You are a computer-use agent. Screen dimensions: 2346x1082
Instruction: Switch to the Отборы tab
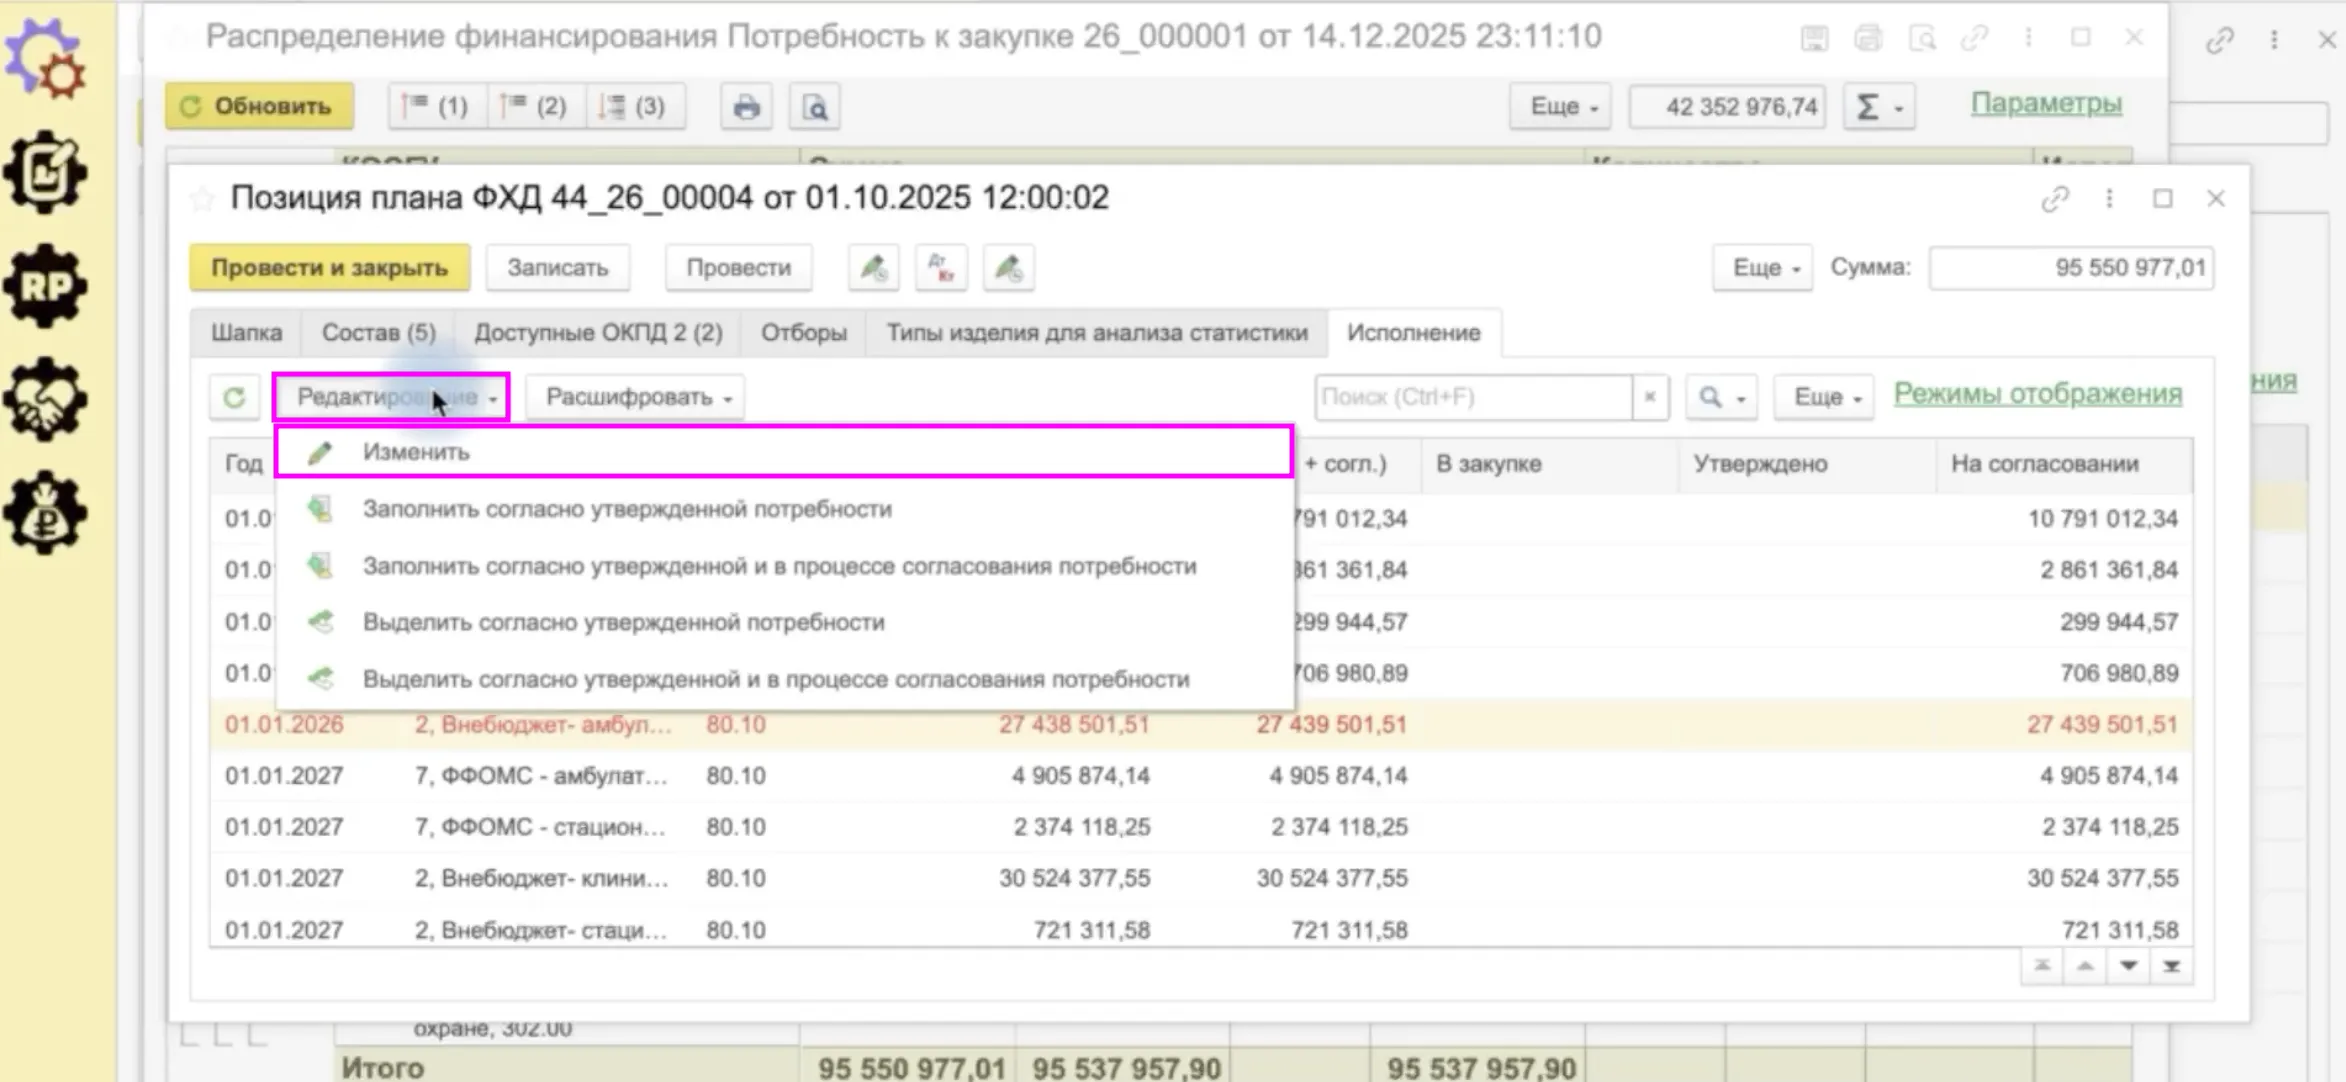[x=803, y=333]
